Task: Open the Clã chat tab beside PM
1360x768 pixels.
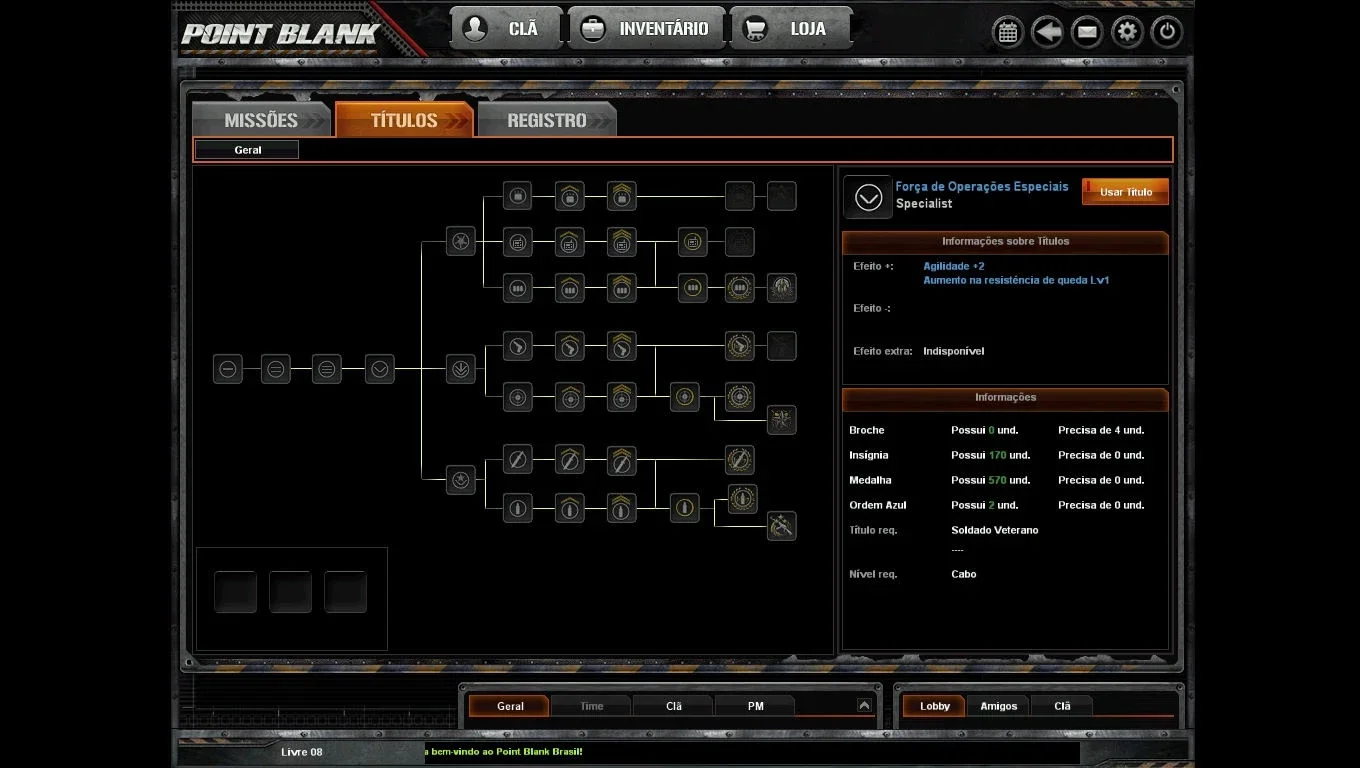Action: click(x=674, y=706)
